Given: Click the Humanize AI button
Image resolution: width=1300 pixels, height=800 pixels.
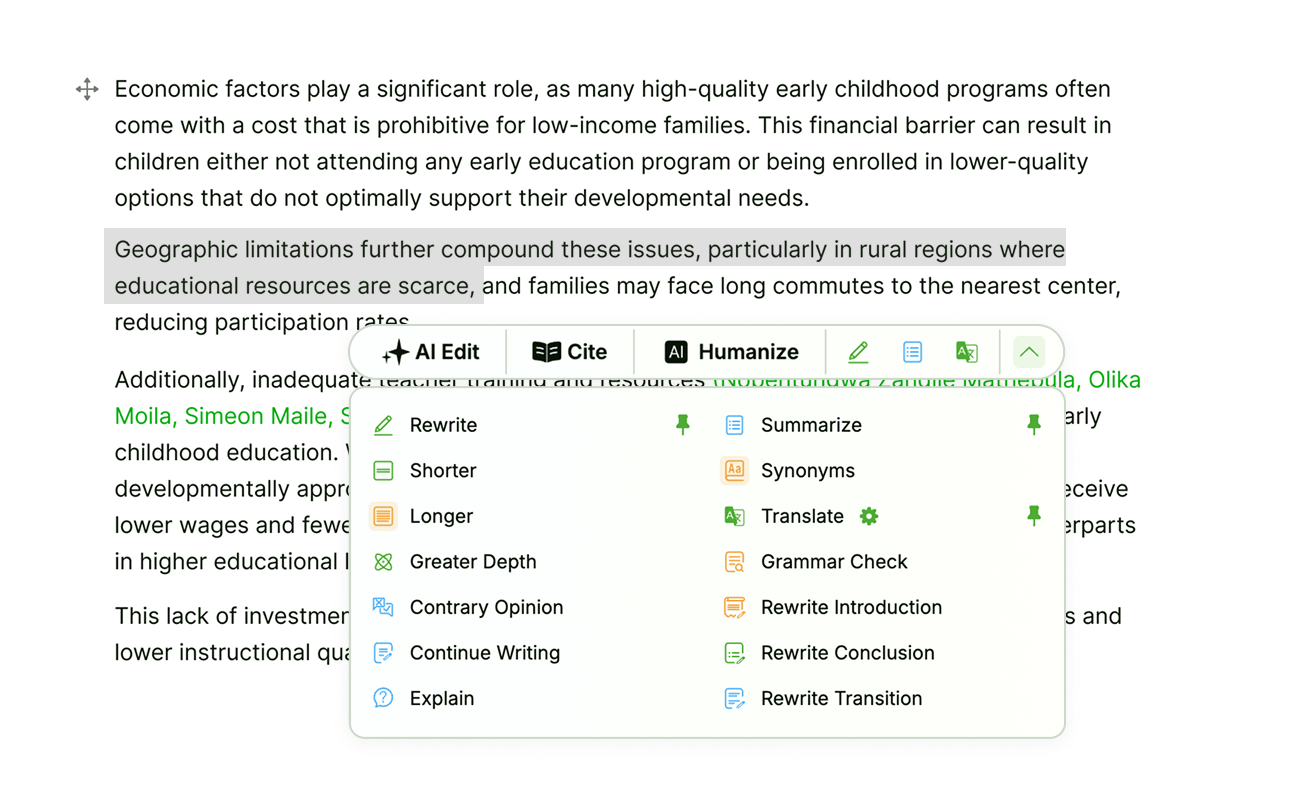Looking at the screenshot, I should click(x=731, y=352).
